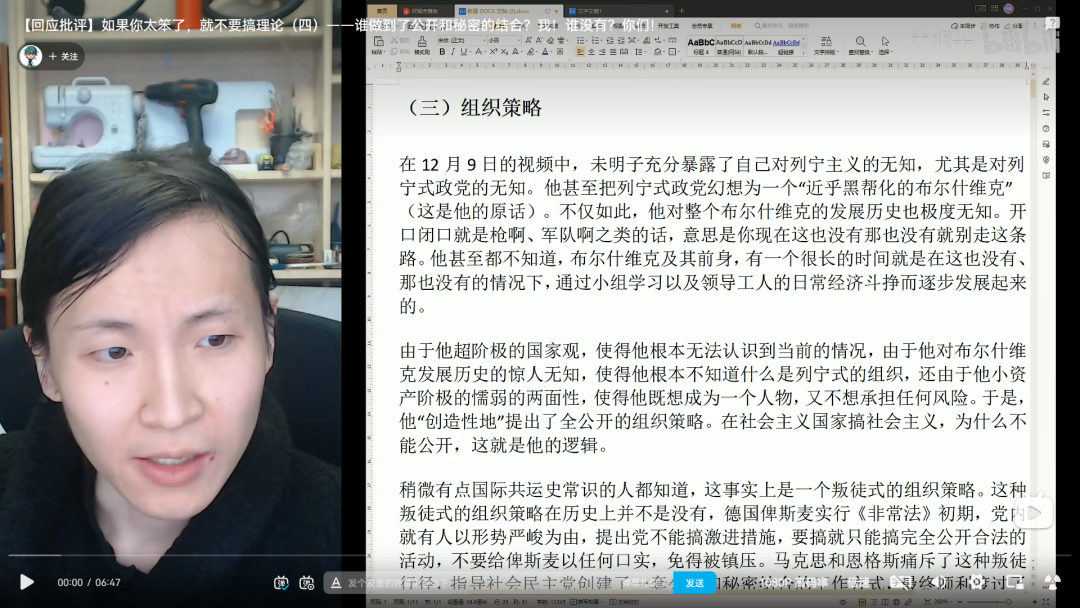The image size is (1080, 608).
Task: Apply Underline formatting
Action: click(x=464, y=52)
